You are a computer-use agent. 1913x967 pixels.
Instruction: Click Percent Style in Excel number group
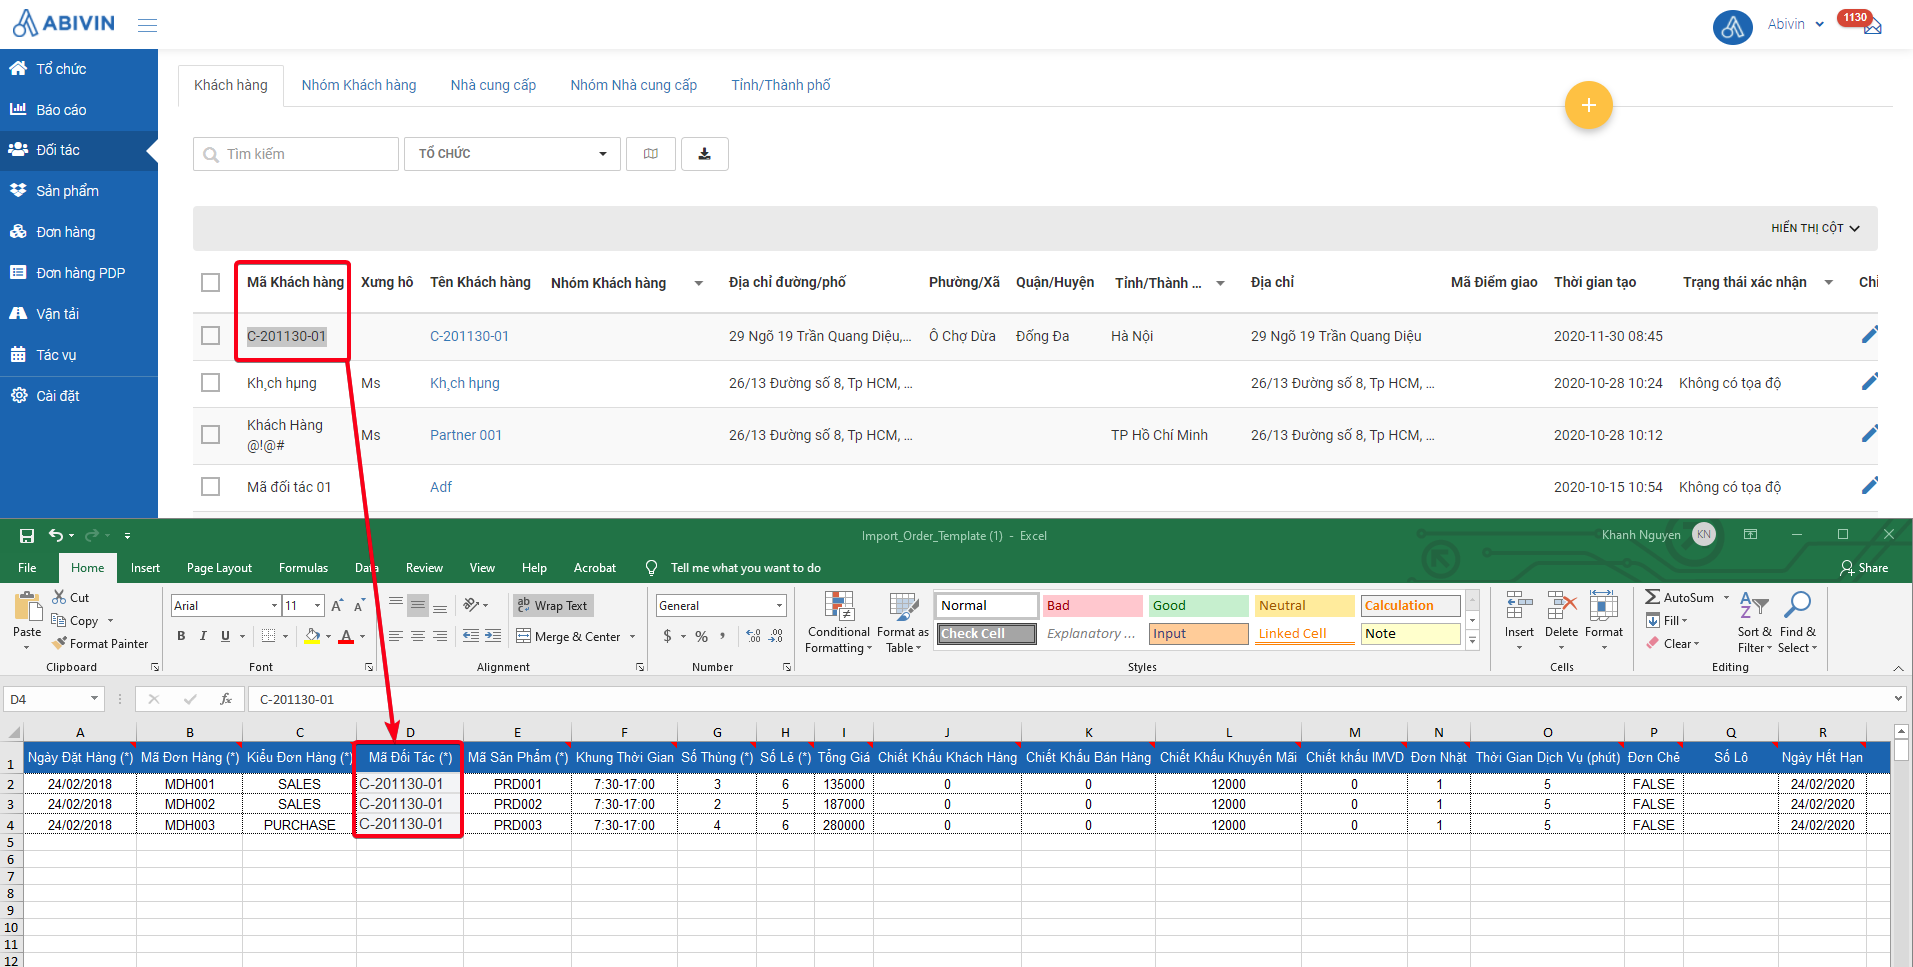(702, 636)
